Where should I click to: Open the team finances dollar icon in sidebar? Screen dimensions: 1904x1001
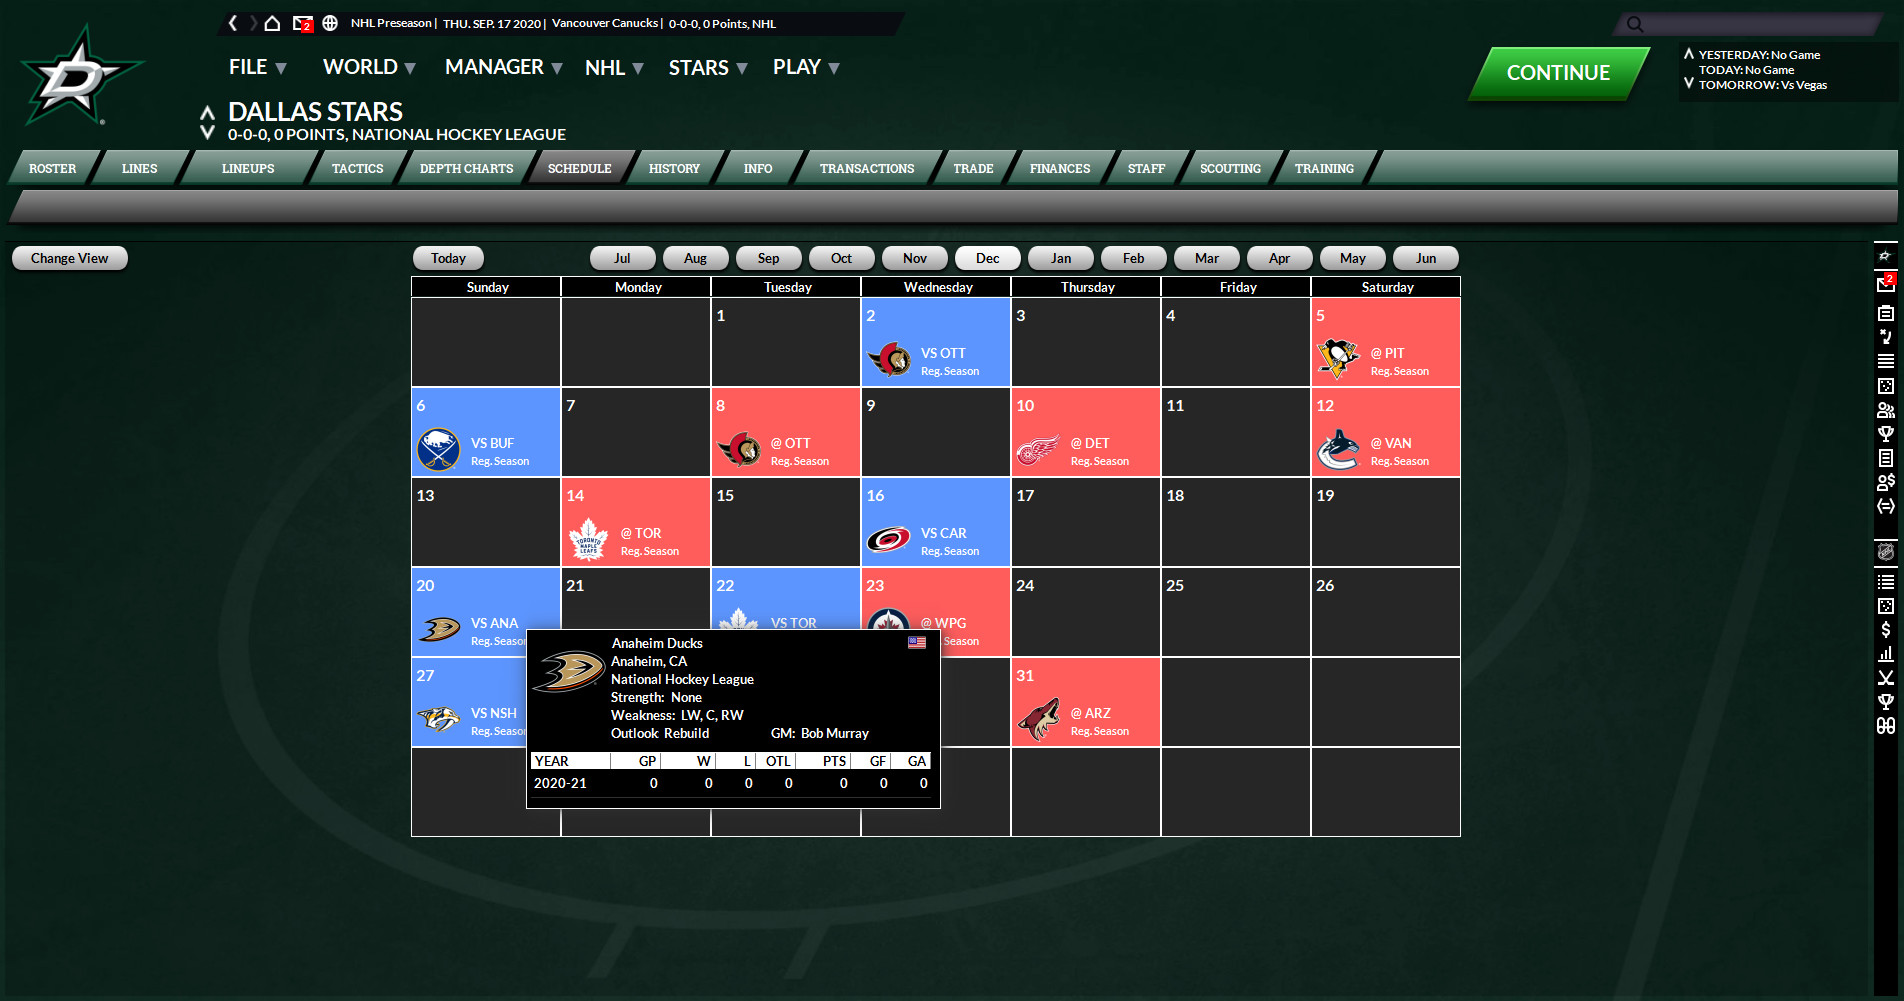click(1887, 630)
